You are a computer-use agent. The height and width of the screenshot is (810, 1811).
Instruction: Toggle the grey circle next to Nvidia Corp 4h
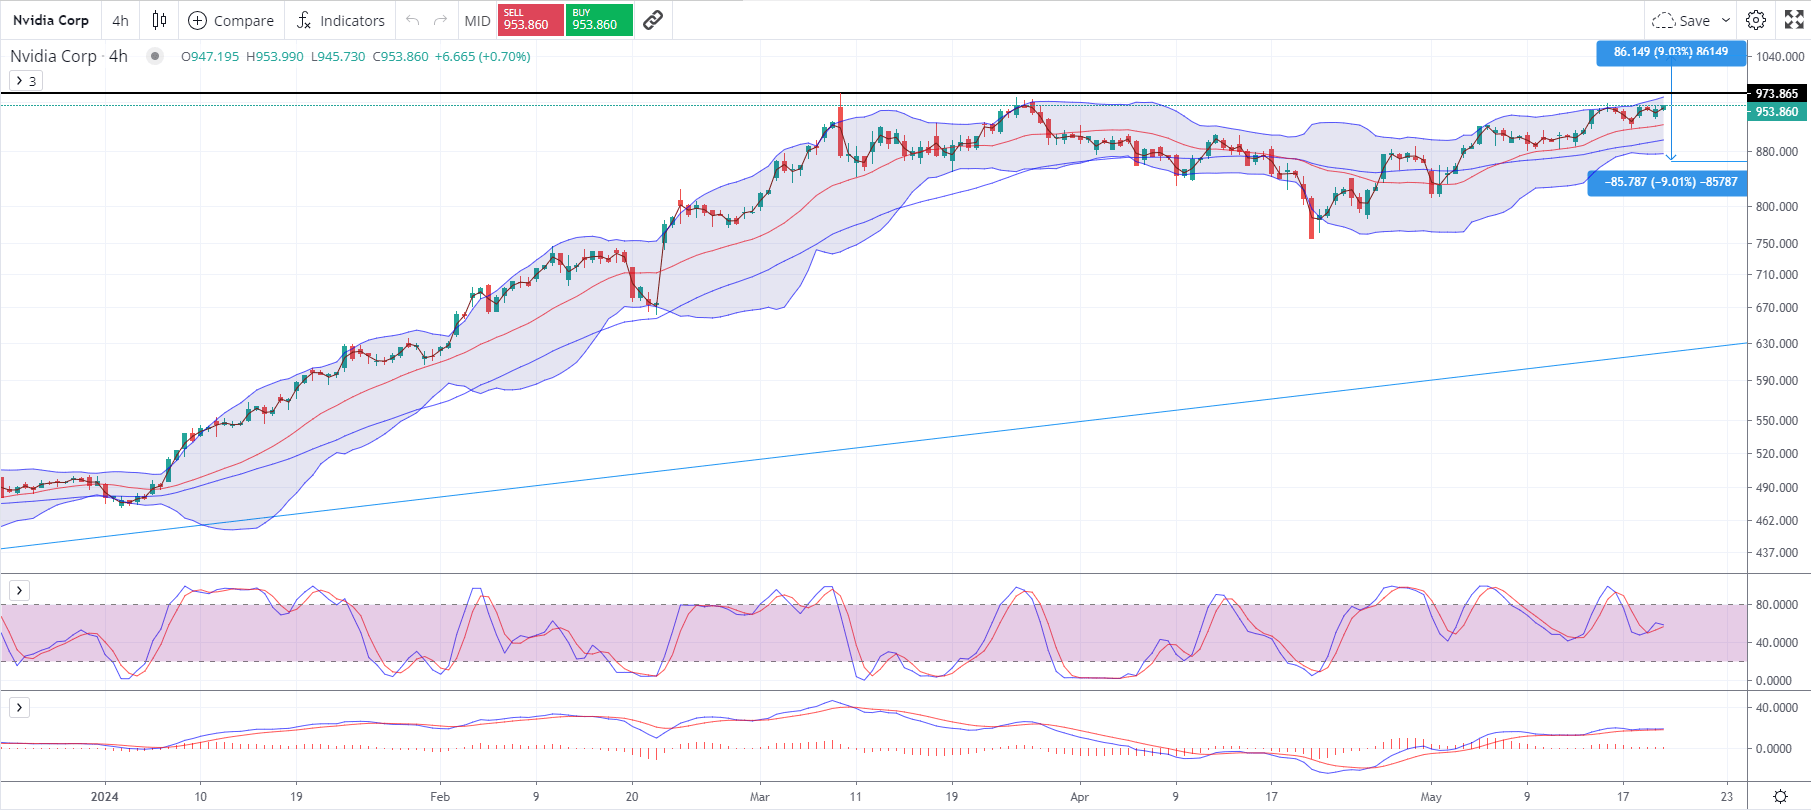point(154,56)
